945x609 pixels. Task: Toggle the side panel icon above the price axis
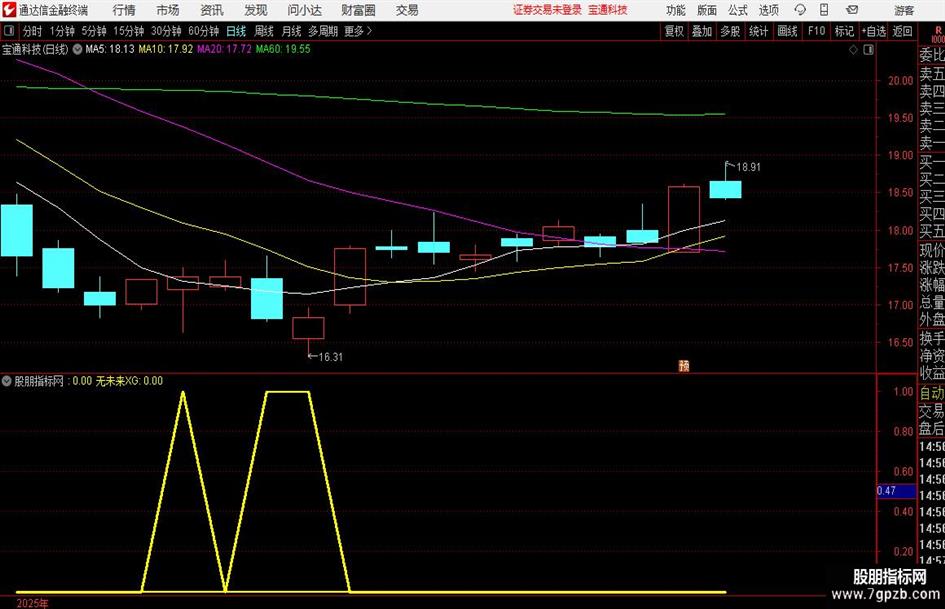click(868, 50)
